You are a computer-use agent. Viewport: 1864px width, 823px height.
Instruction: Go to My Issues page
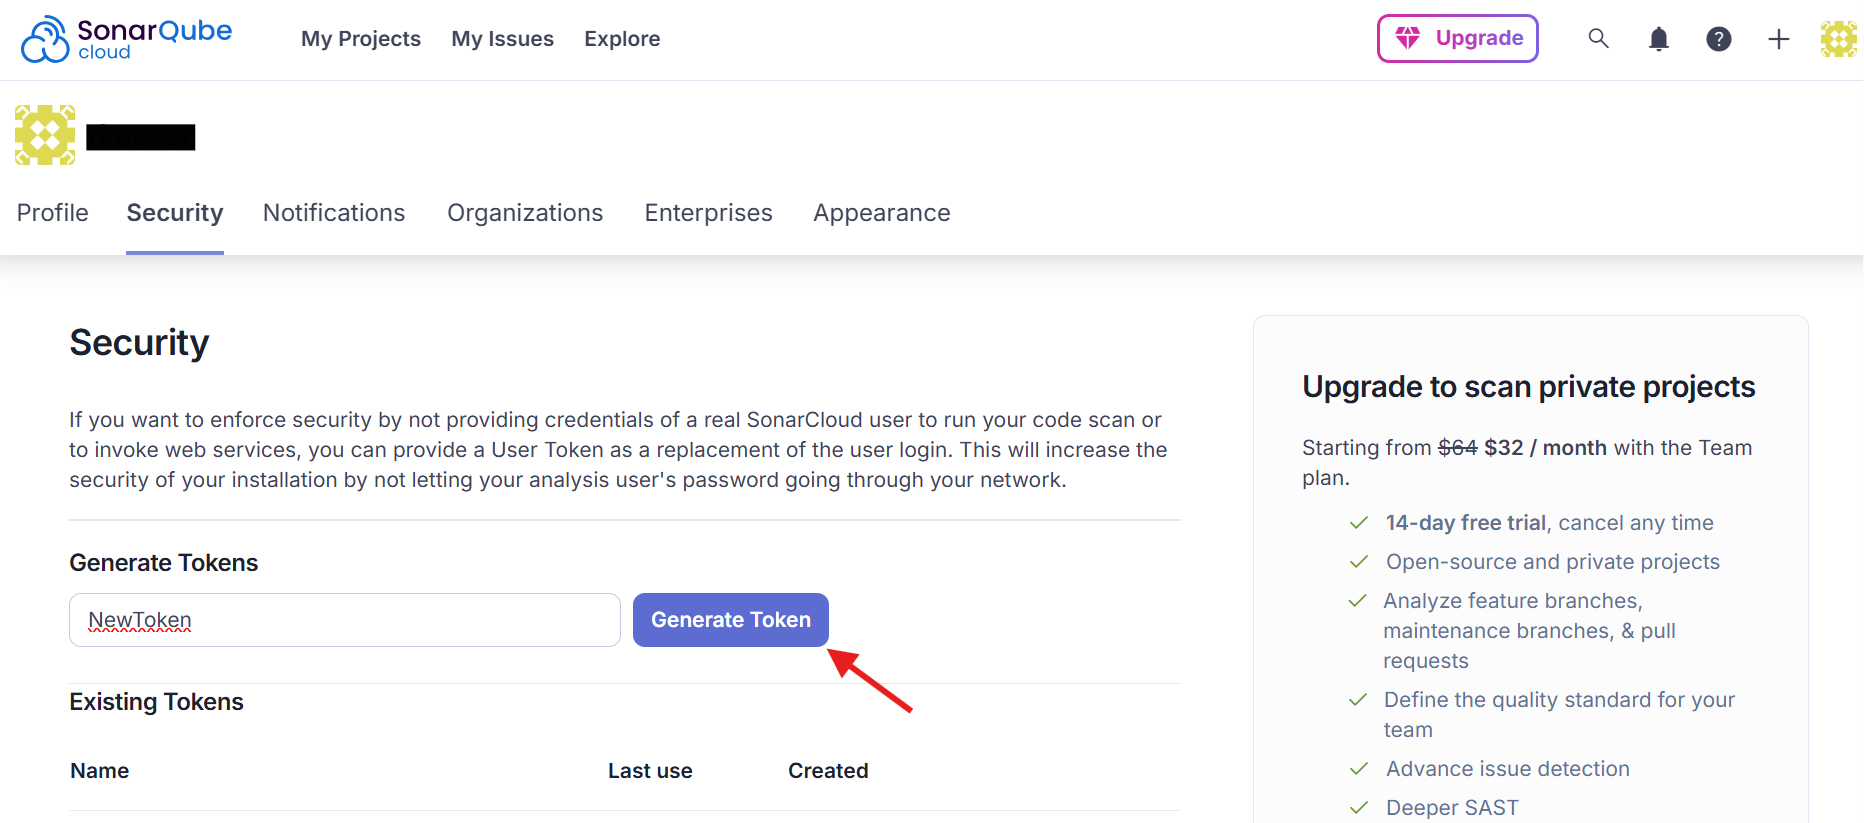tap(502, 39)
